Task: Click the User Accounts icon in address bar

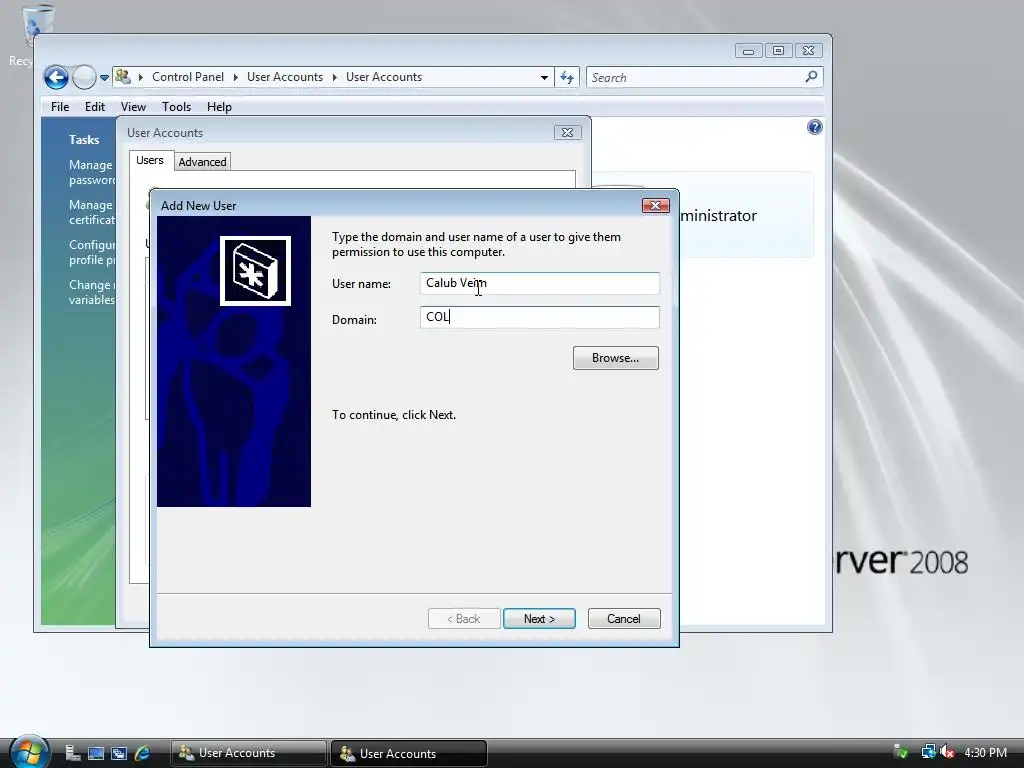Action: [x=123, y=76]
